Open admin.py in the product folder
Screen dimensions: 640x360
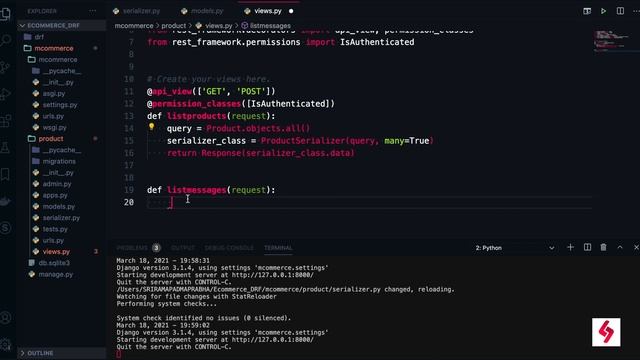coord(57,184)
